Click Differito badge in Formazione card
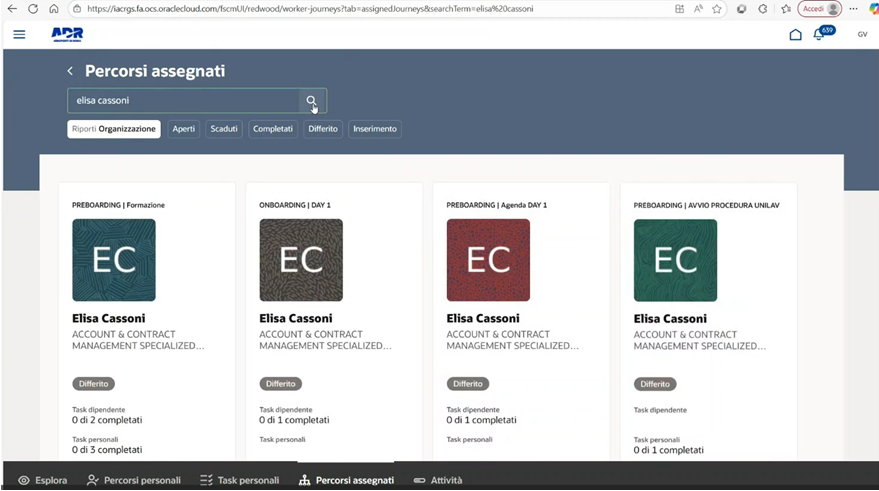879x491 pixels. click(x=94, y=384)
